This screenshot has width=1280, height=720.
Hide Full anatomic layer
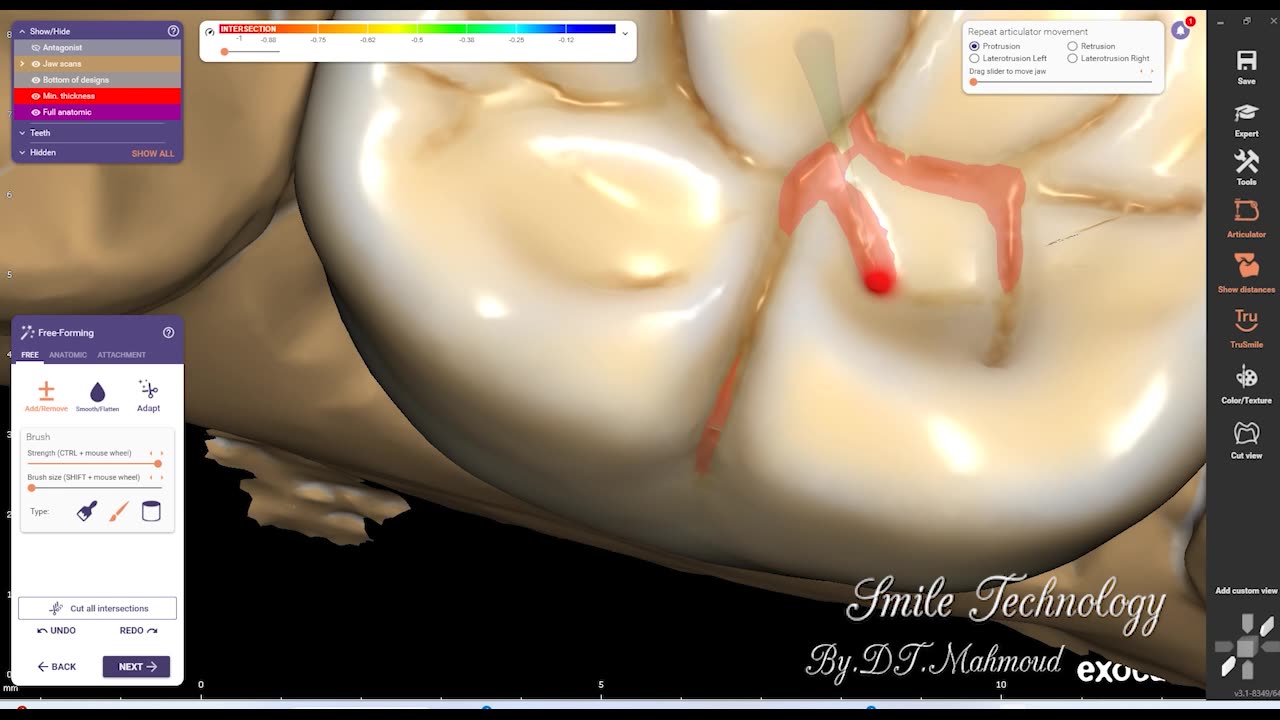(36, 112)
